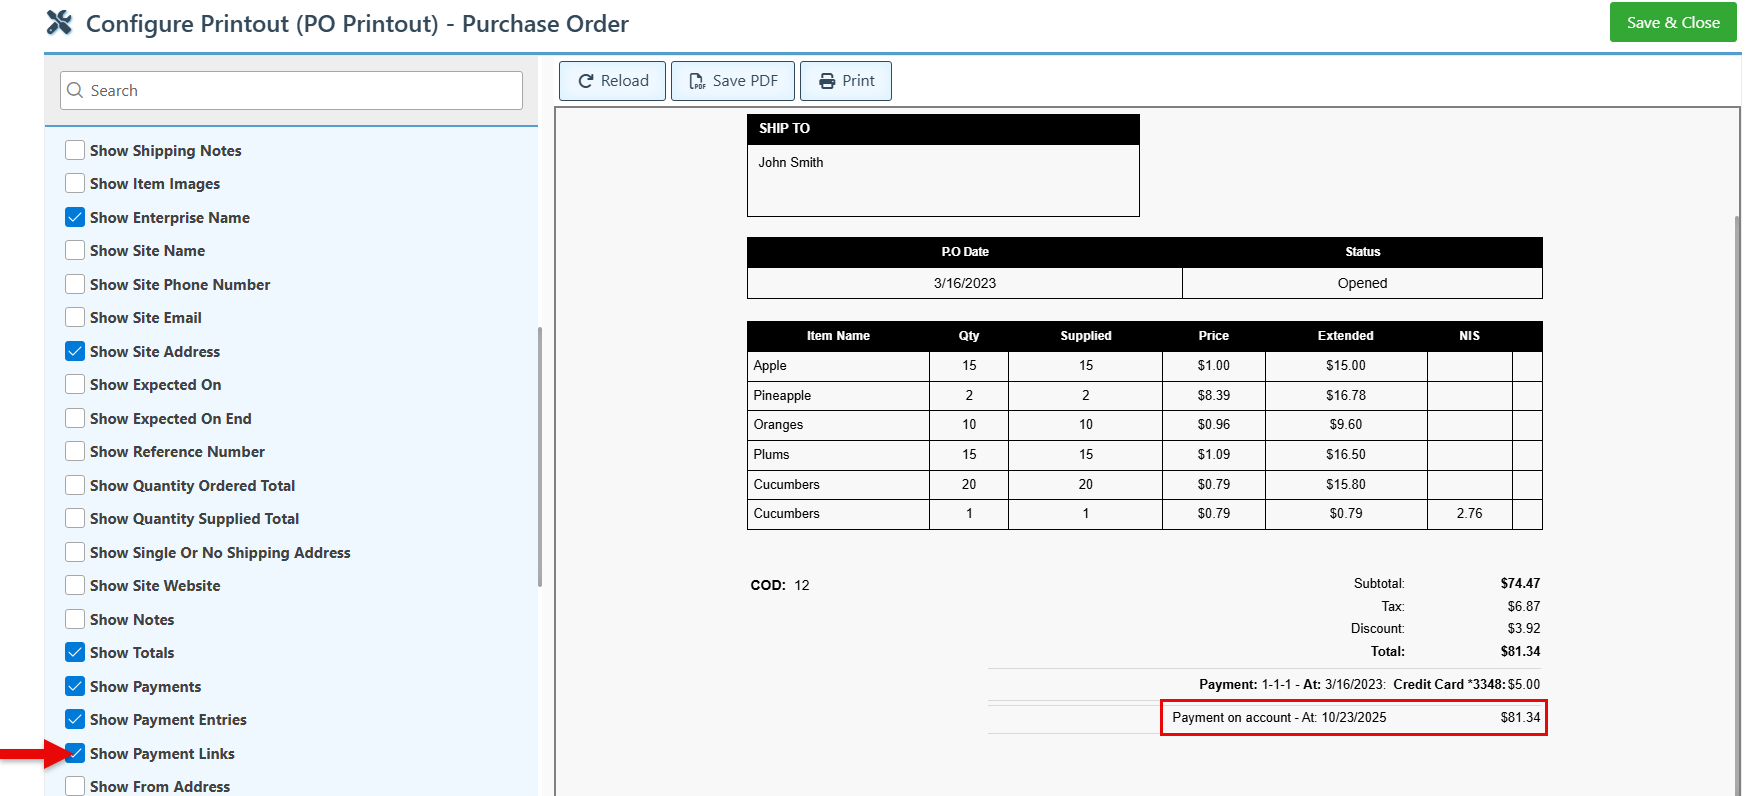1754x796 pixels.
Task: Click the Reload button
Action: coord(612,81)
